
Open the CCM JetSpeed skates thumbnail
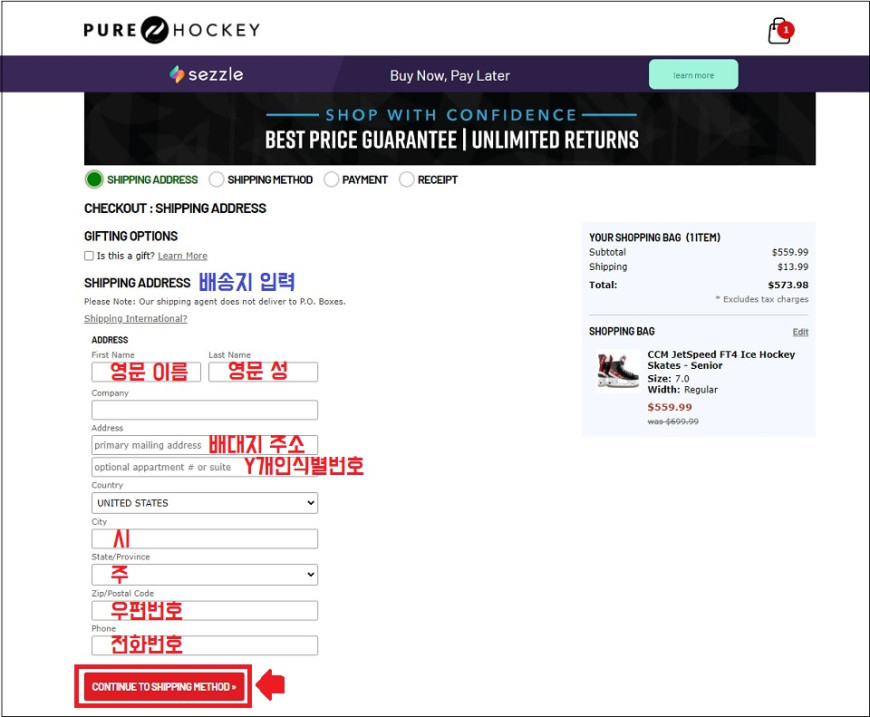(x=618, y=371)
